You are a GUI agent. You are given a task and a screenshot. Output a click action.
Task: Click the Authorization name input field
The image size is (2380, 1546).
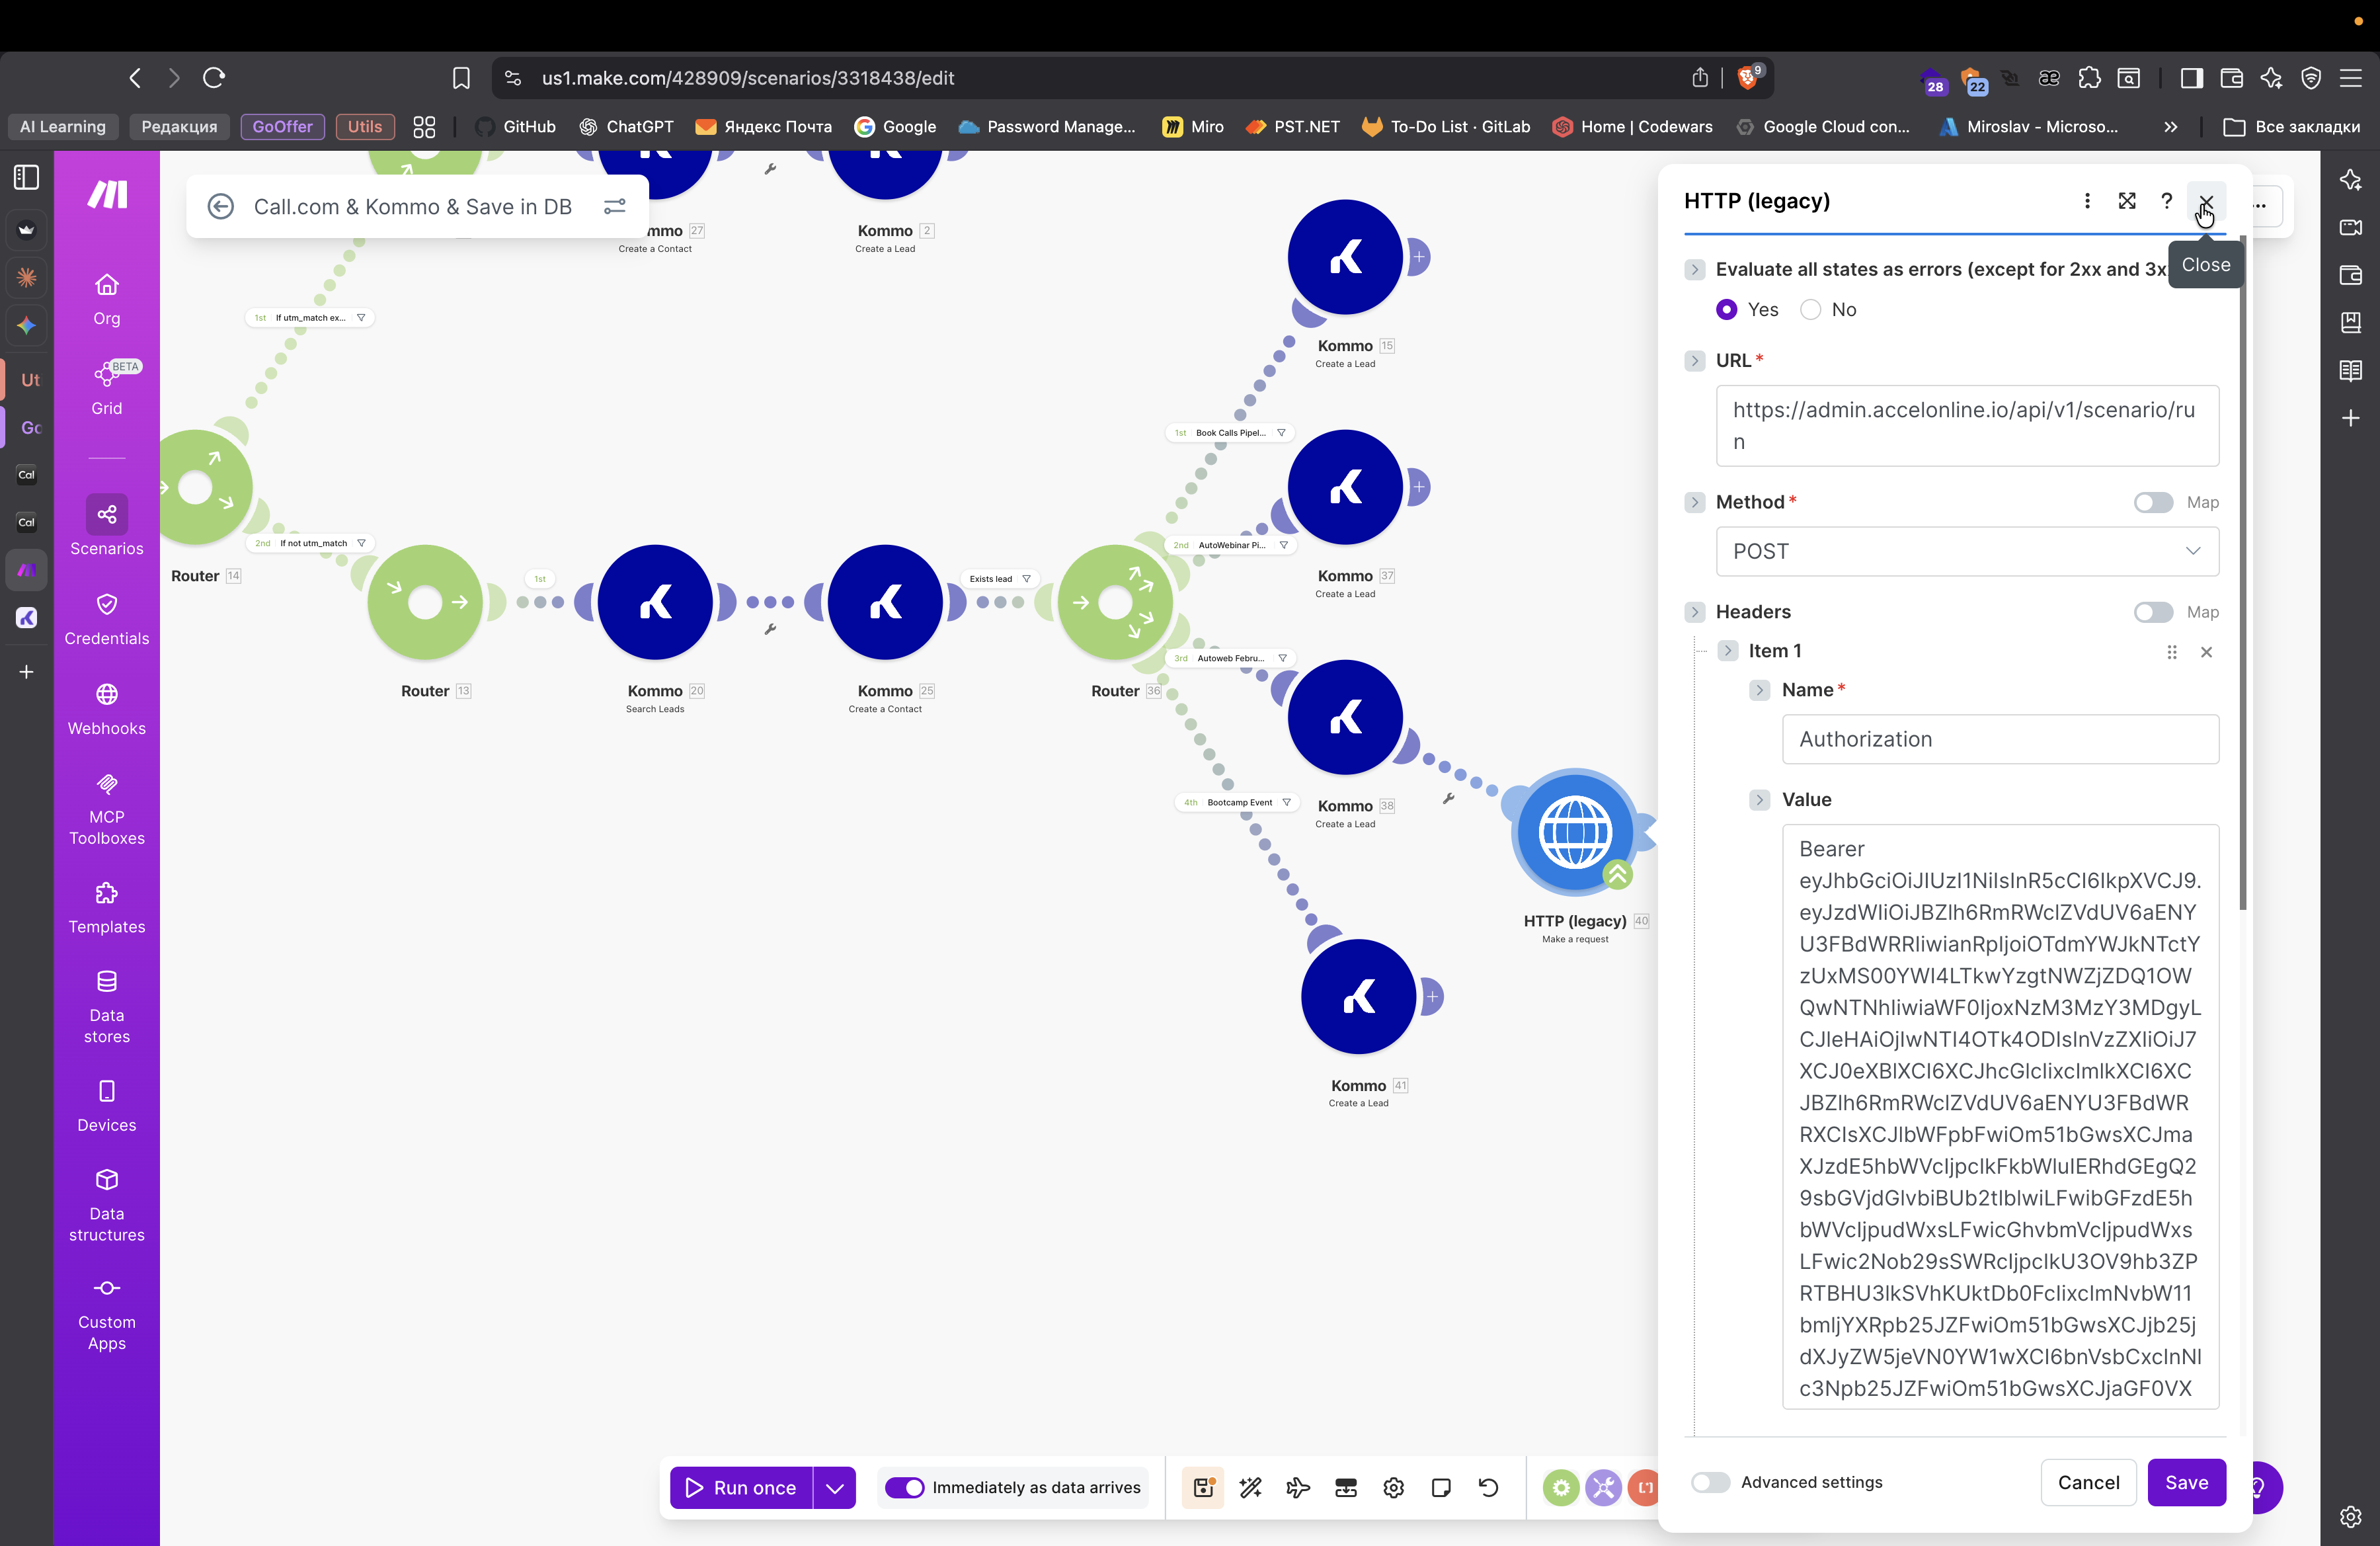(1999, 739)
